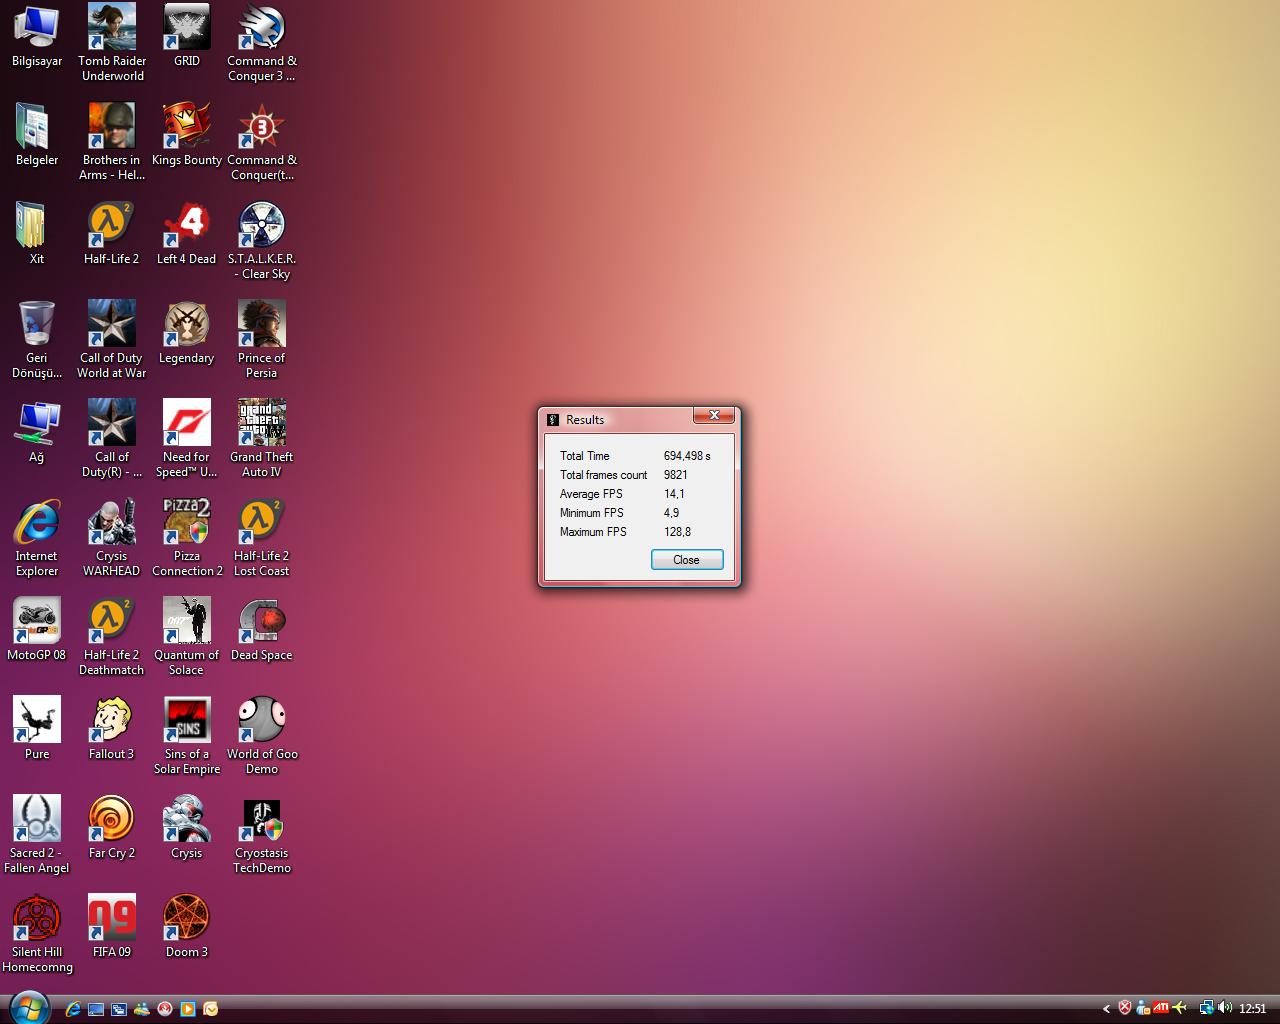Click the Total Time value 694,498 s
The width and height of the screenshot is (1280, 1024).
[x=688, y=456]
